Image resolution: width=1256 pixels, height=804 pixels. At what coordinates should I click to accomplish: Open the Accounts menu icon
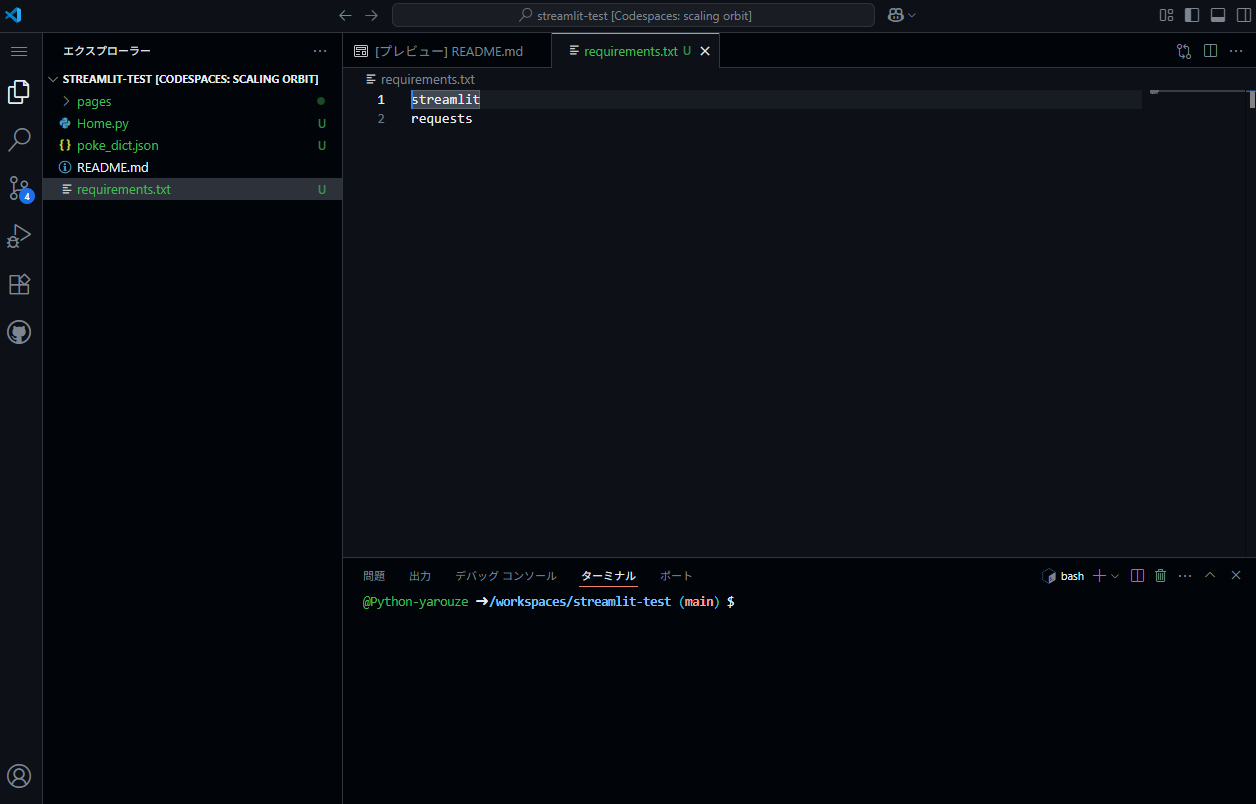tap(19, 776)
